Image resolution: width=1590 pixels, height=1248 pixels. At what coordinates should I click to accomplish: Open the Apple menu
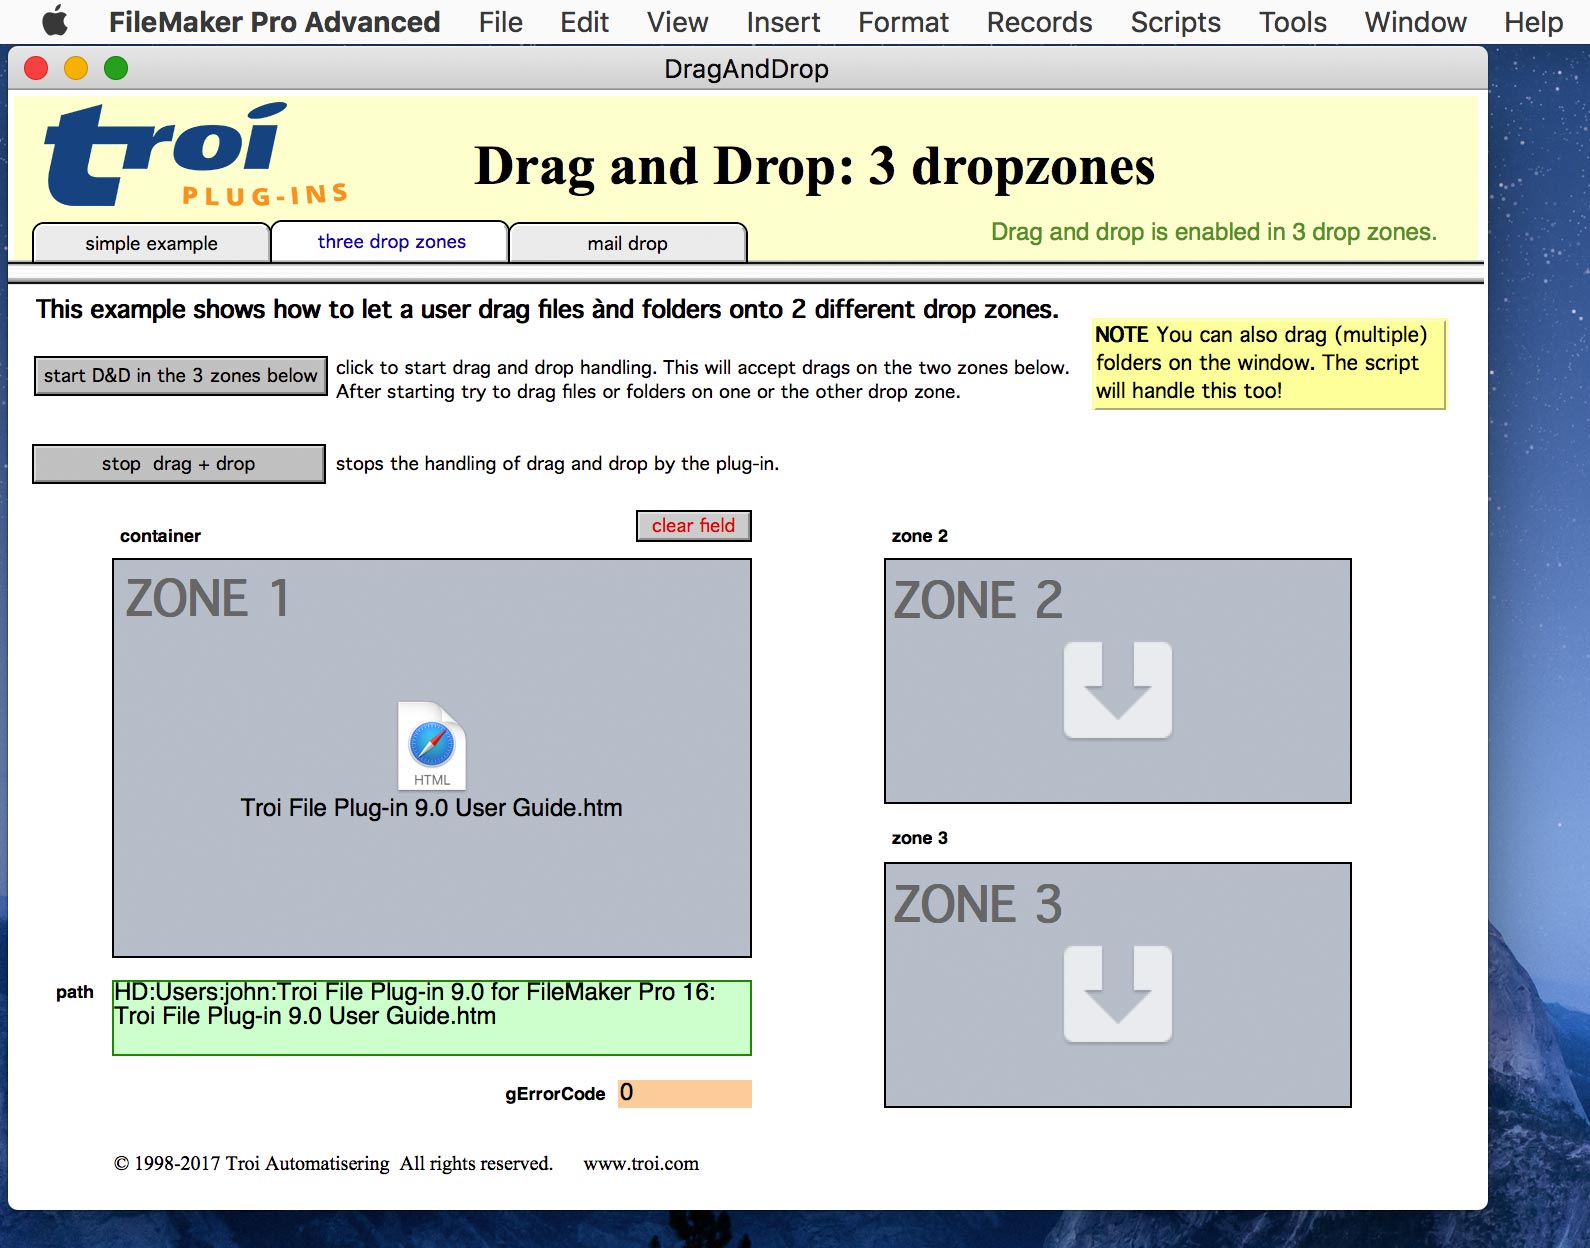coord(55,21)
